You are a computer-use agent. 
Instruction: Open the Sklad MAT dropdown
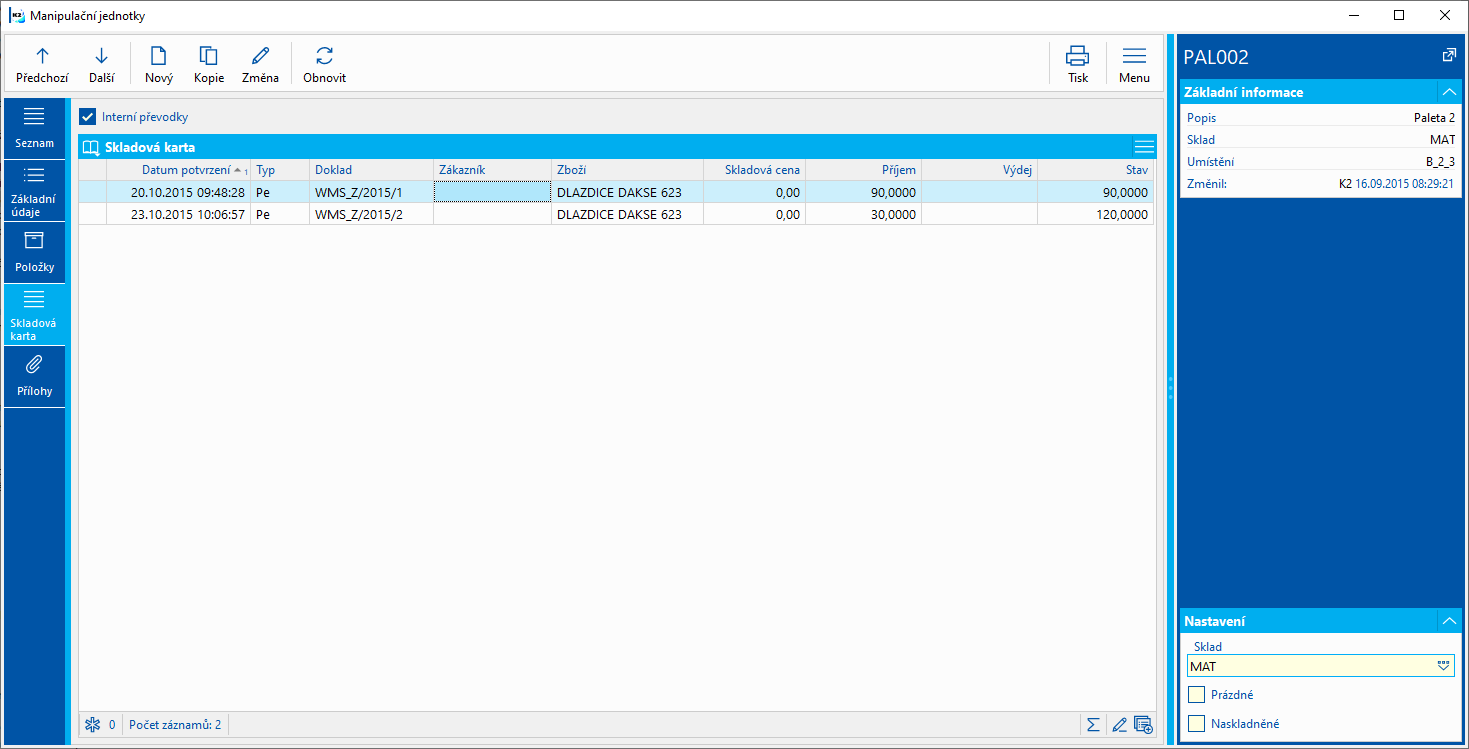1443,666
